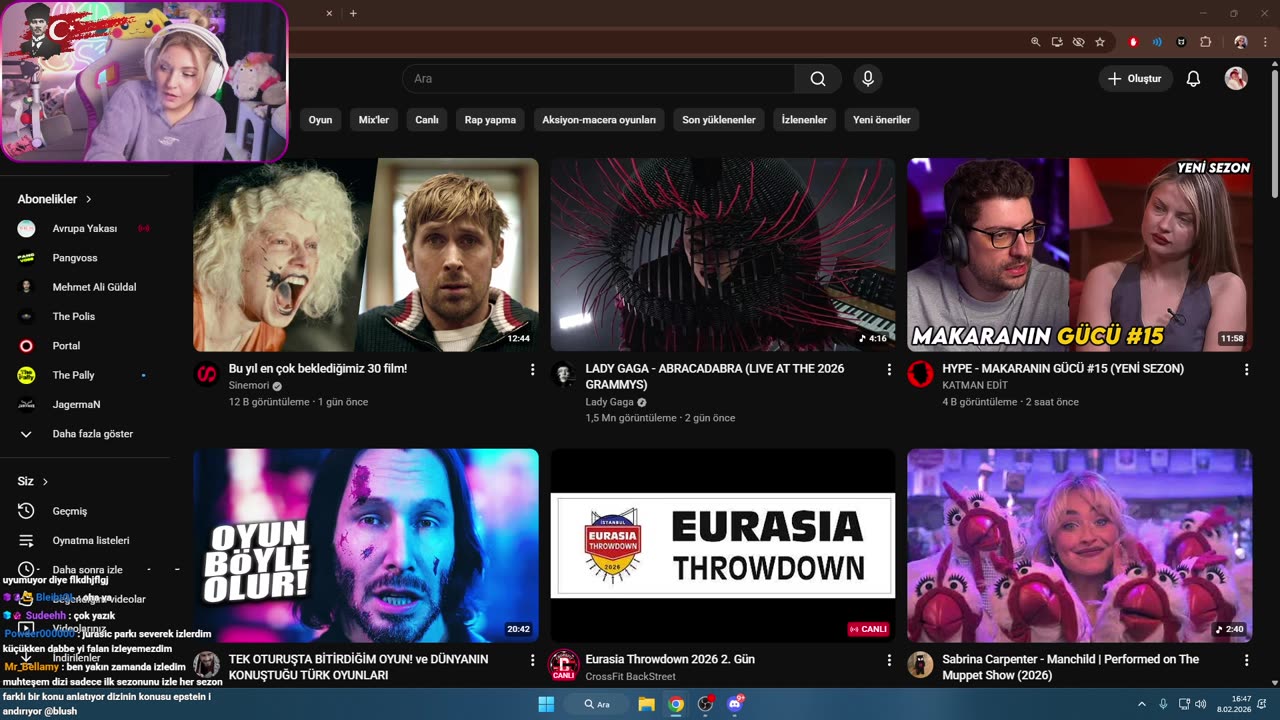Open the Chrome extensions puzzle menu
Screen dimensions: 1280x720
pyautogui.click(x=1205, y=42)
